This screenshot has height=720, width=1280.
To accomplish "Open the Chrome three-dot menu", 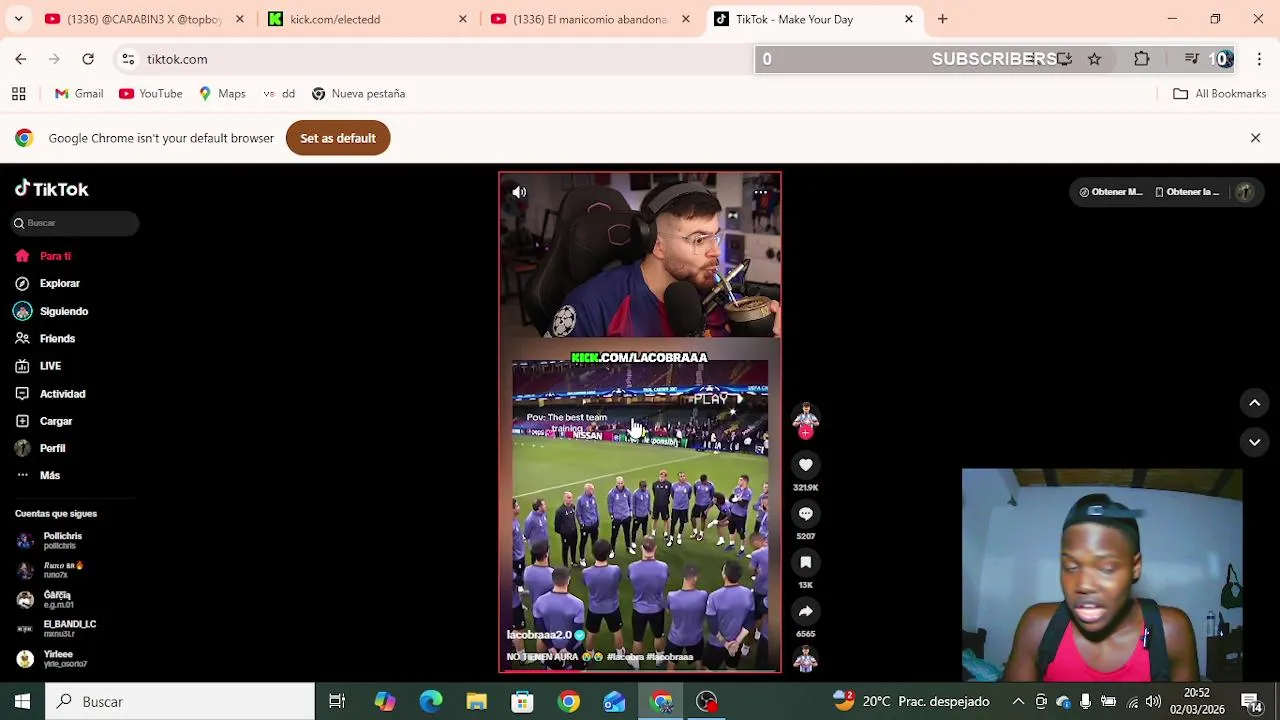I will click(1260, 59).
